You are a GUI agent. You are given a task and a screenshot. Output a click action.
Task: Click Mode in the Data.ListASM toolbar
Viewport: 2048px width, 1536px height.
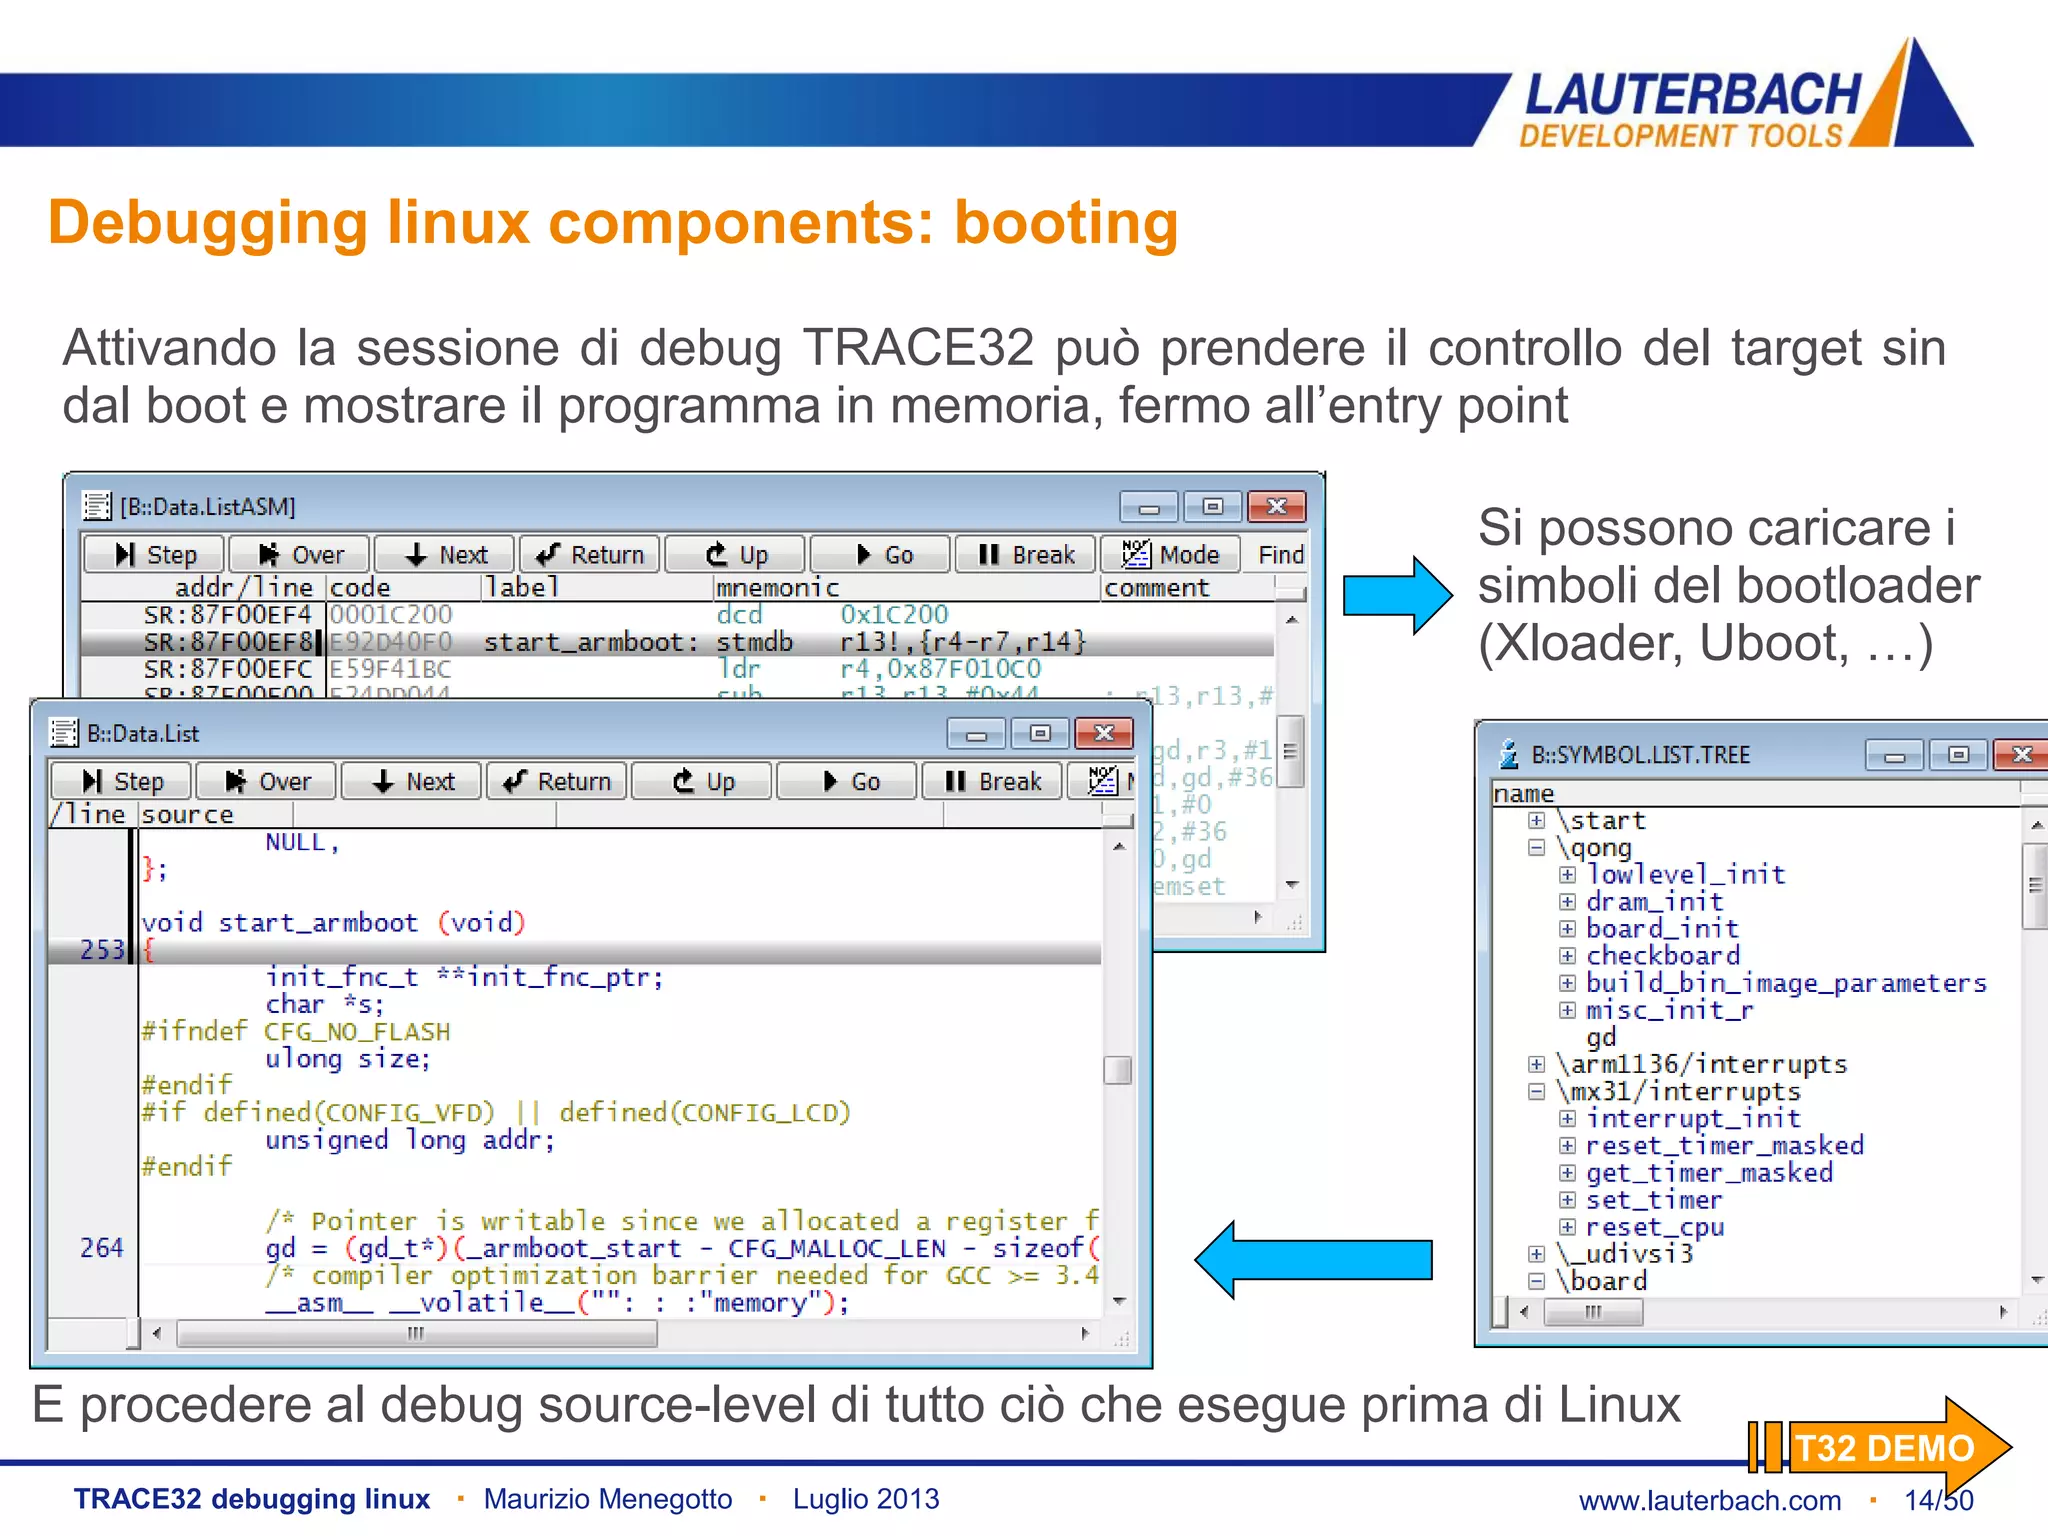click(1170, 554)
